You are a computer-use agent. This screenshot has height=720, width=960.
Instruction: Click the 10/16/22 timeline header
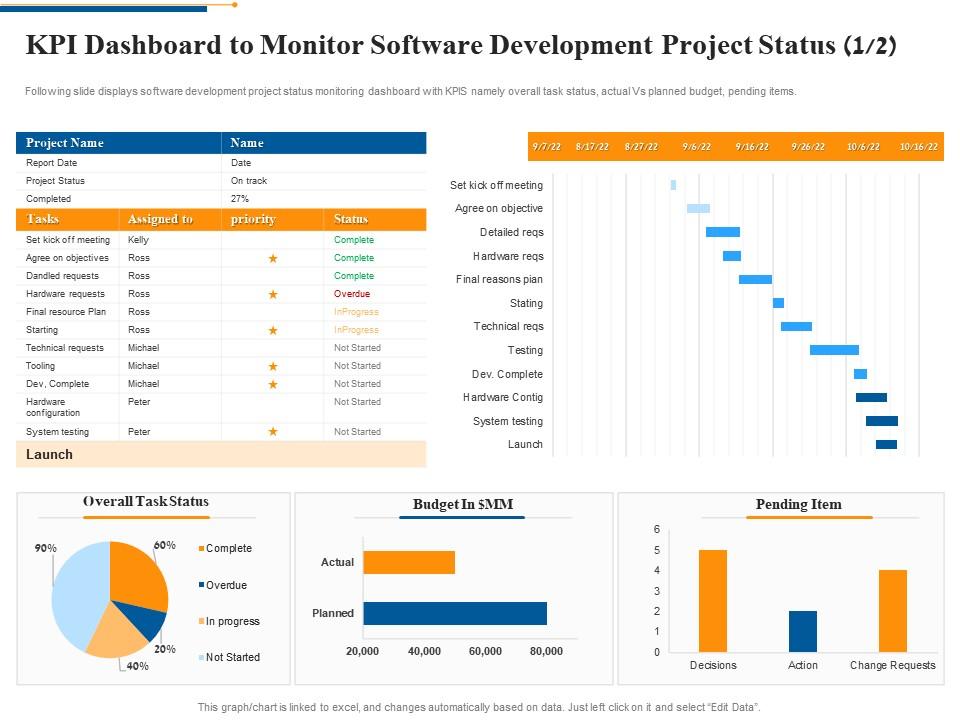pyautogui.click(x=917, y=146)
